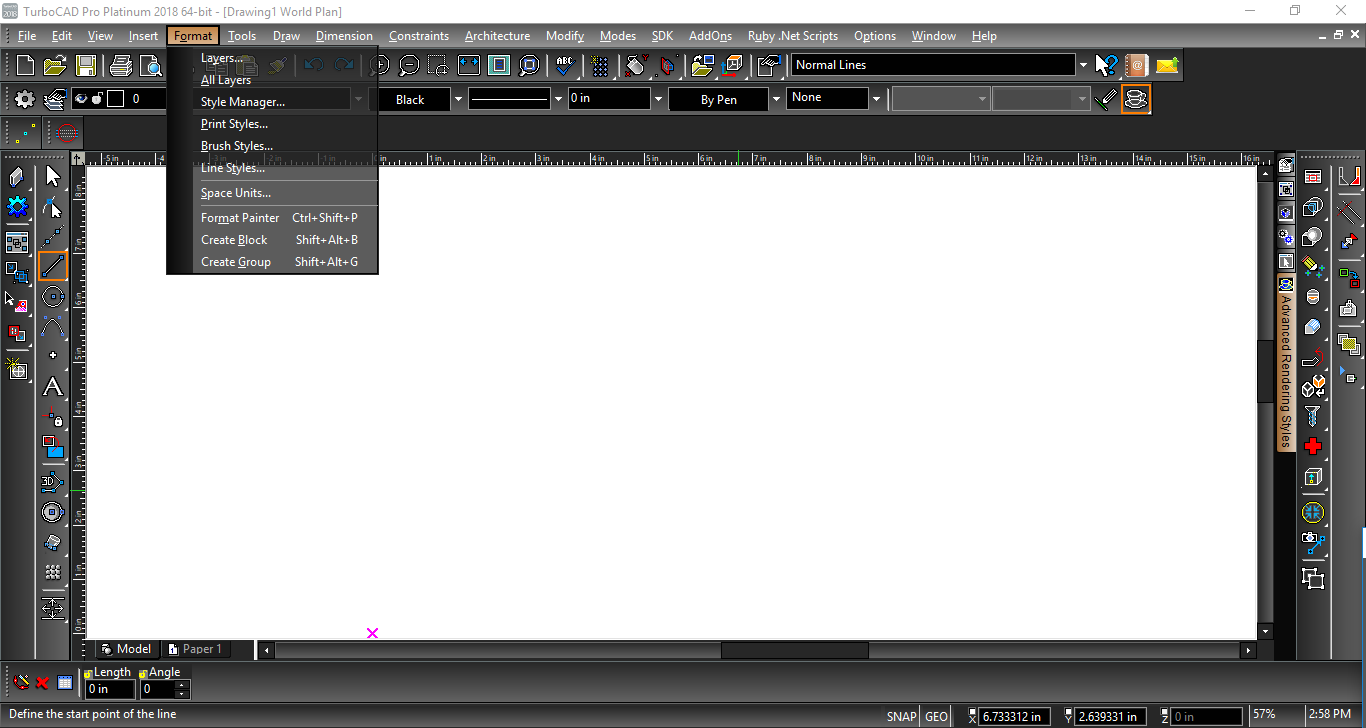Open the Layers manager icon beside the gear
1366x728 pixels.
pyautogui.click(x=55, y=99)
